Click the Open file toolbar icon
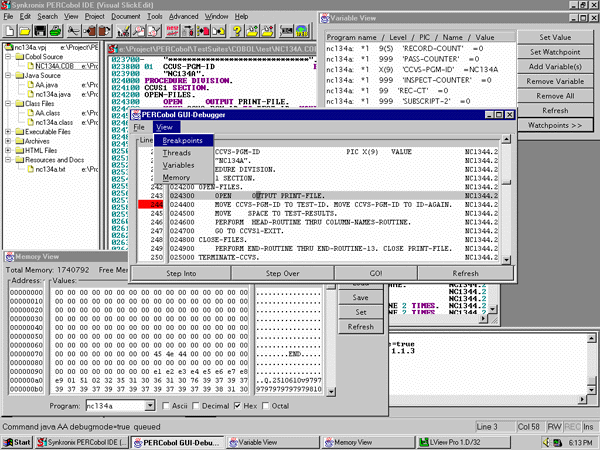This screenshot has width=600, height=450. click(x=23, y=31)
